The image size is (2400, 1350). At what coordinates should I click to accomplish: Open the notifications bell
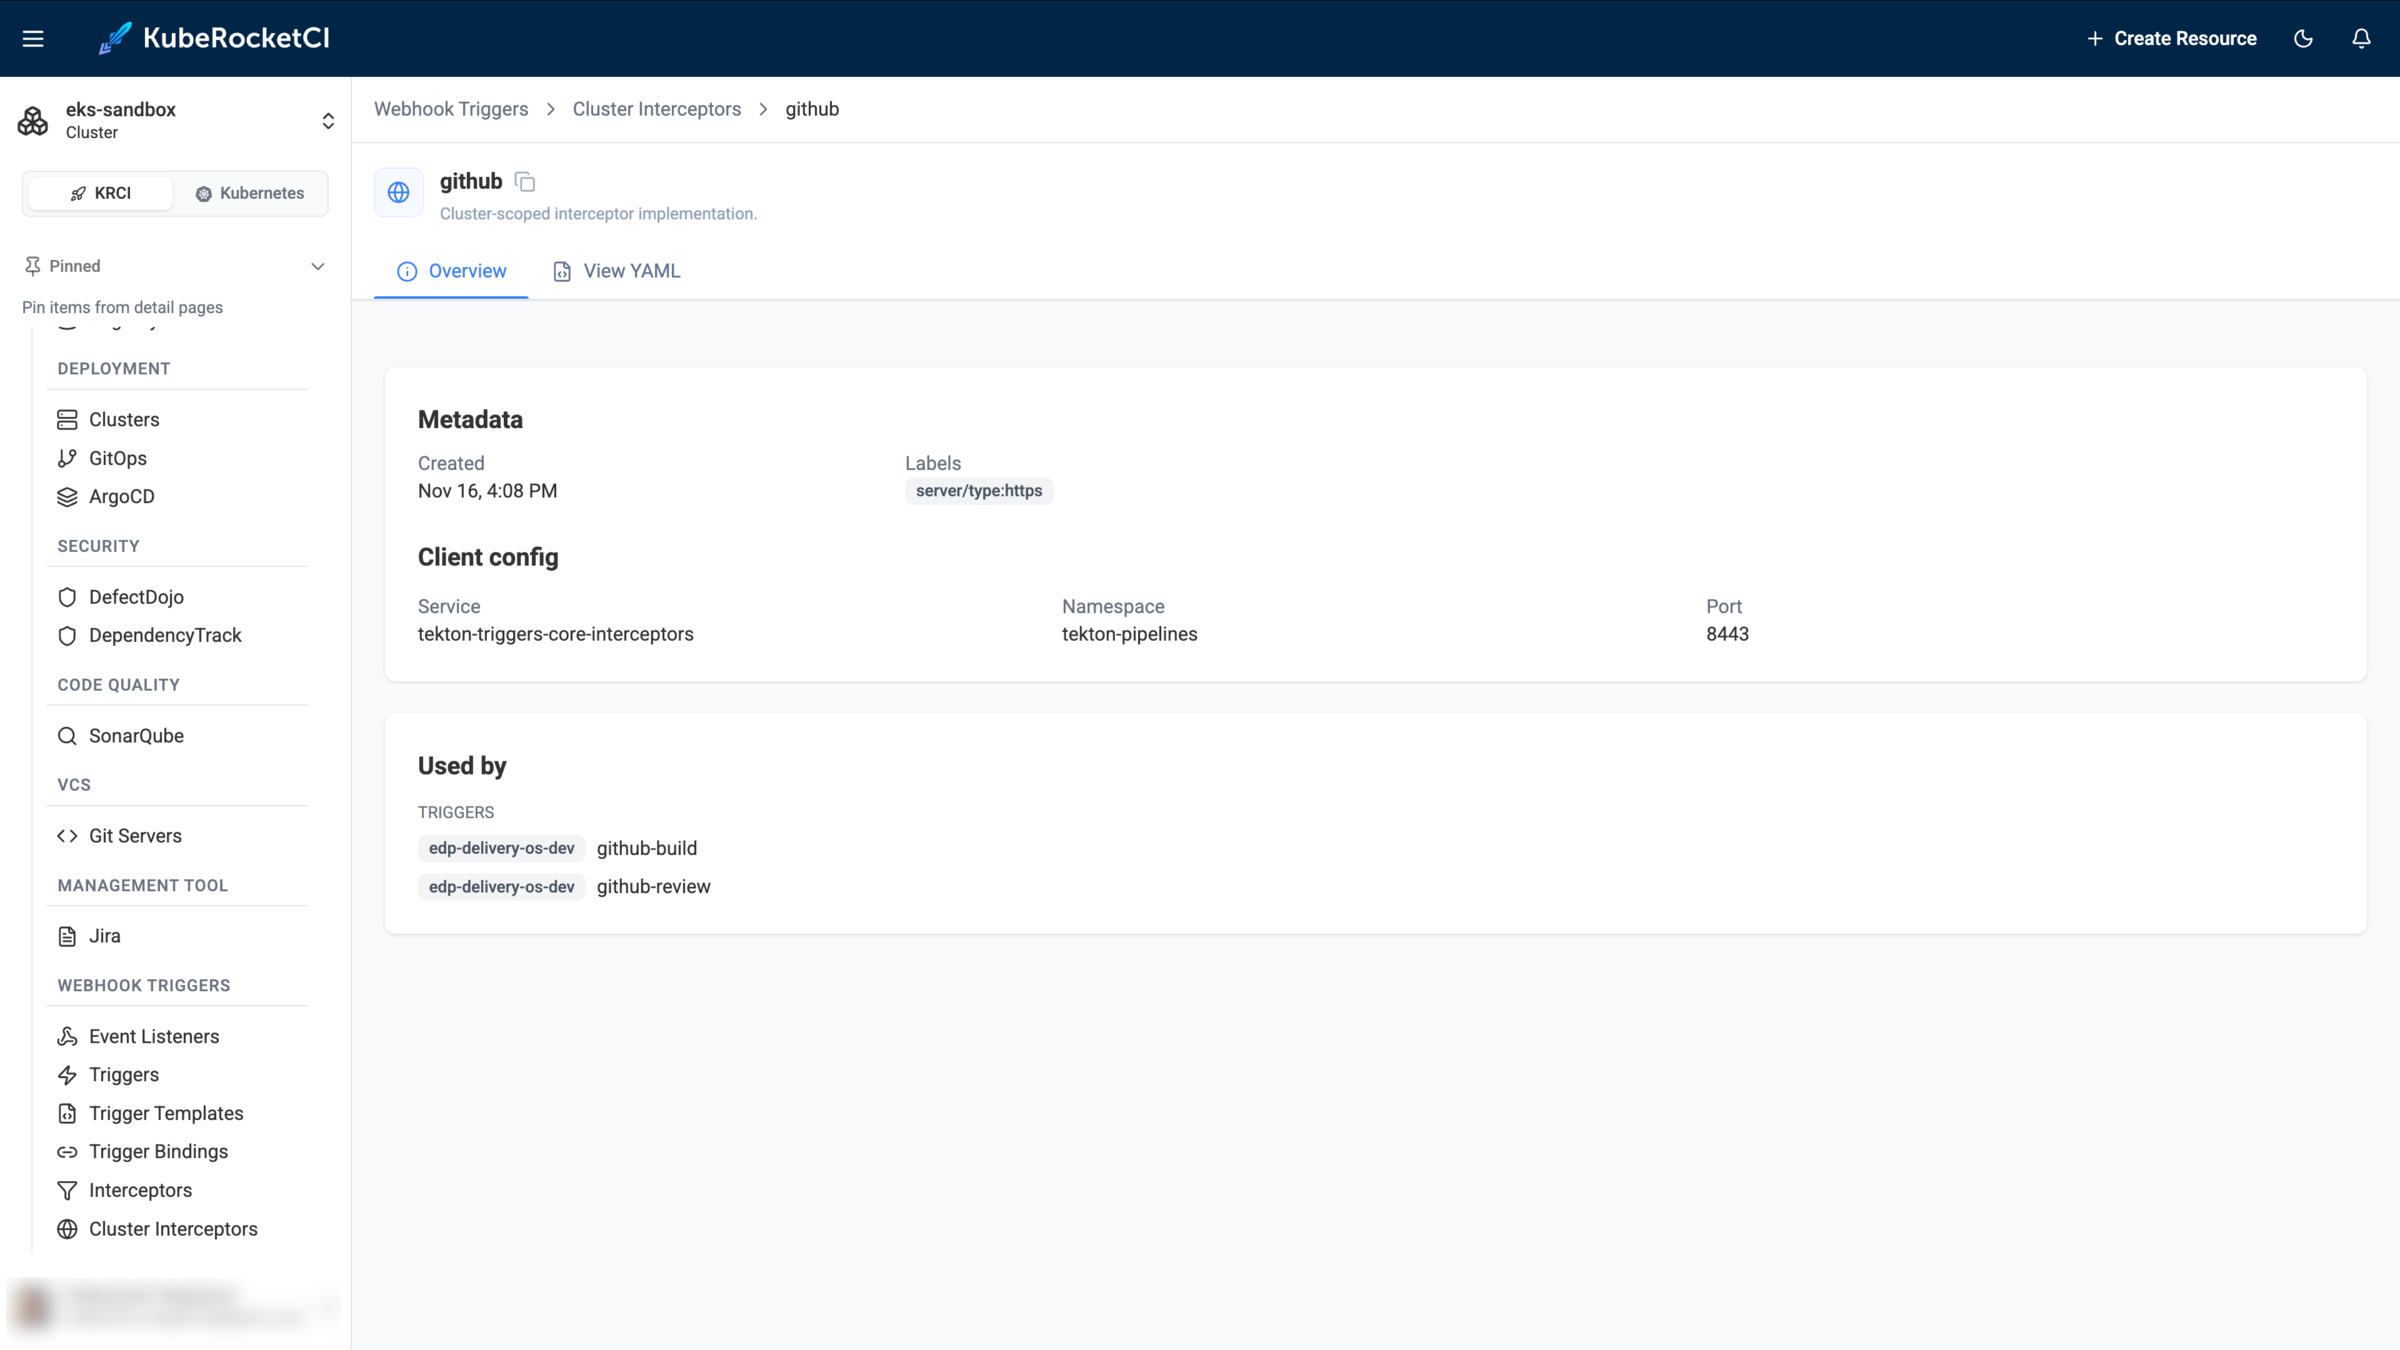[2361, 38]
